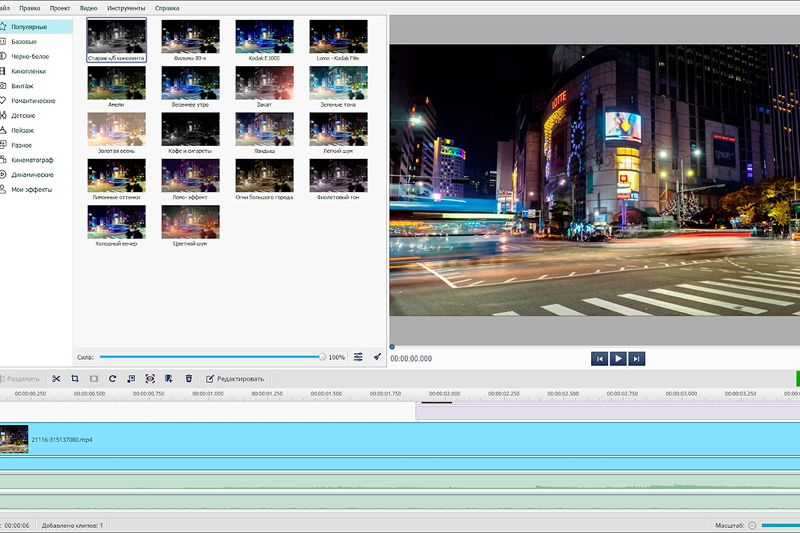Click Редактировать edit button
Viewport: 800px width, 533px height.
[235, 378]
